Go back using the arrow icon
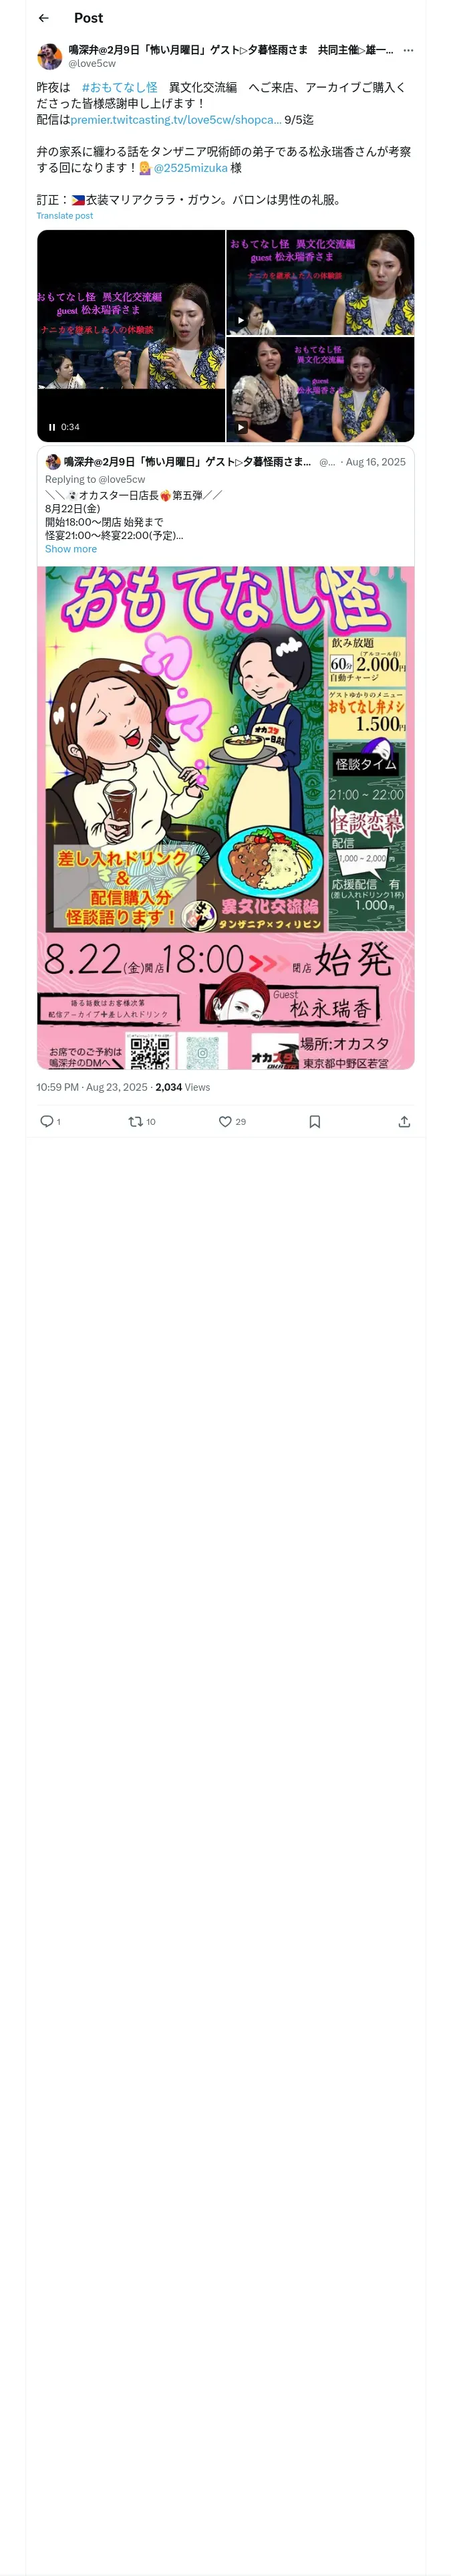Image resolution: width=451 pixels, height=2576 pixels. point(44,18)
